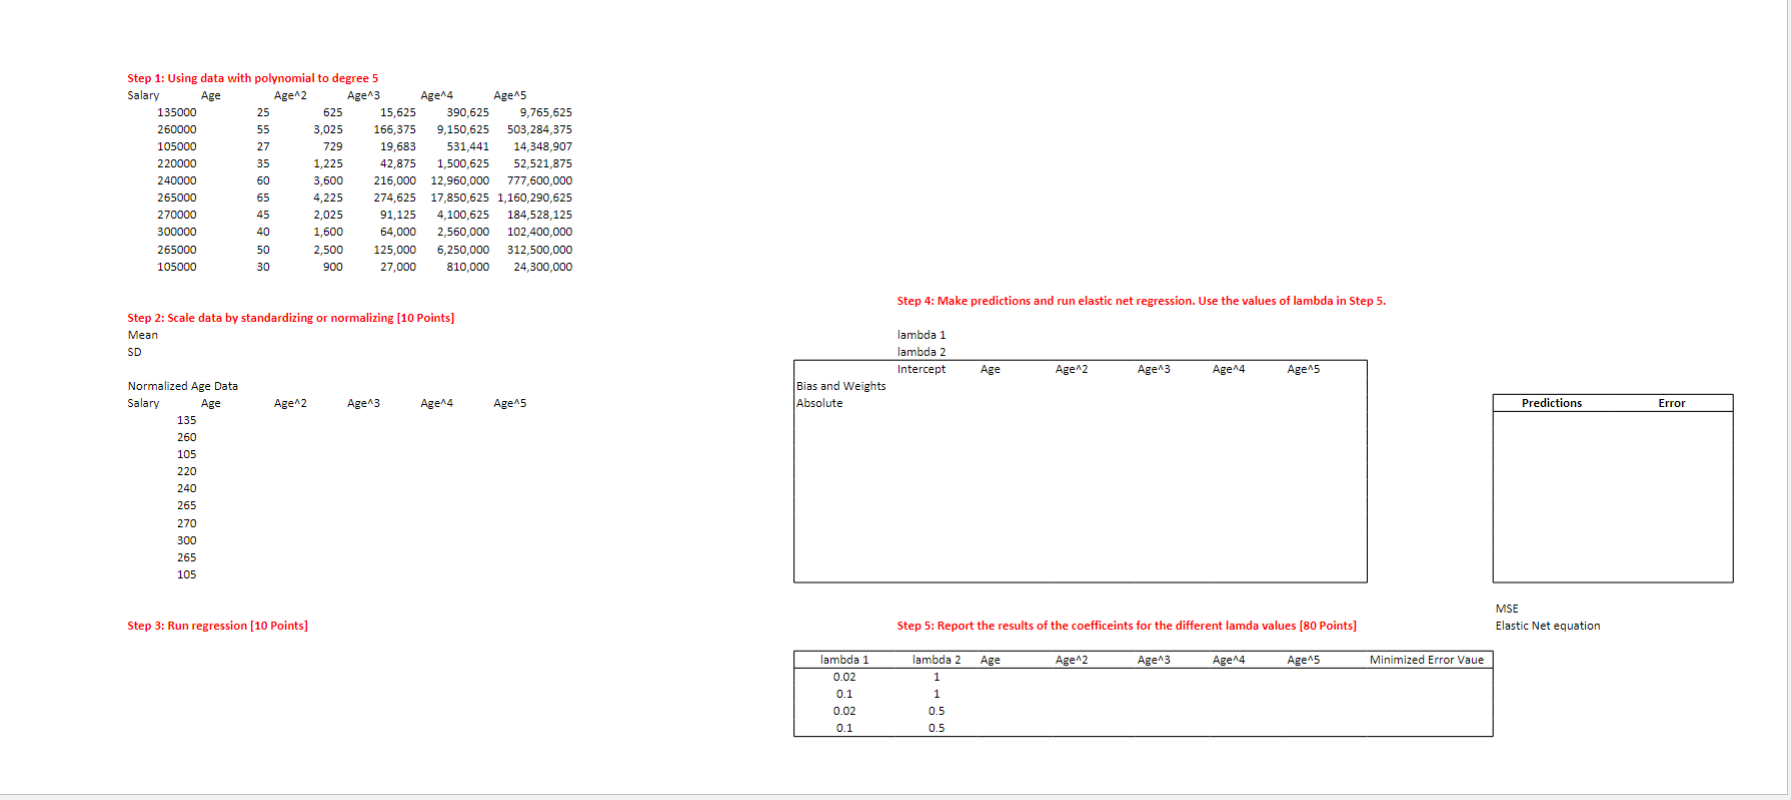
Task: Select the Age^5 value 24,300,000
Action: [543, 266]
